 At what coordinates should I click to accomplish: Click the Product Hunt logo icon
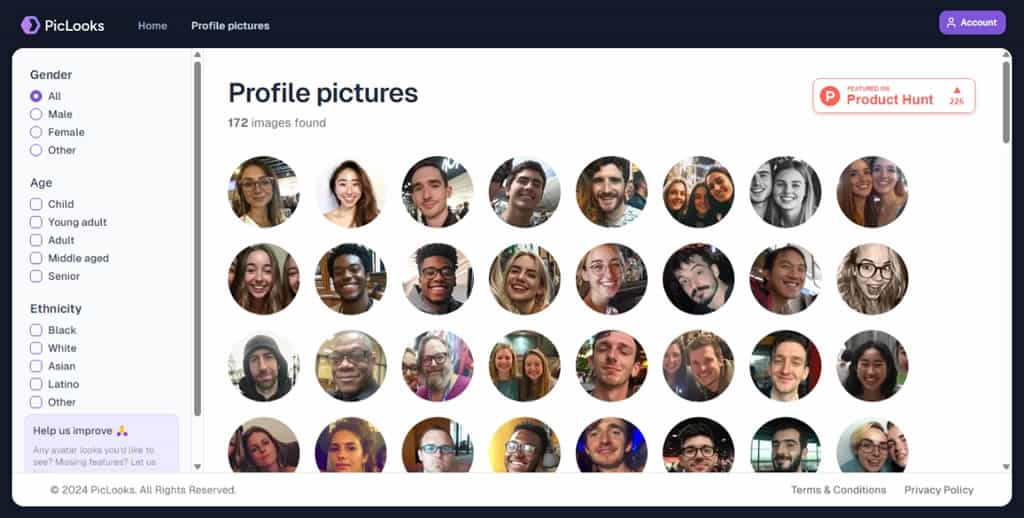[x=830, y=96]
